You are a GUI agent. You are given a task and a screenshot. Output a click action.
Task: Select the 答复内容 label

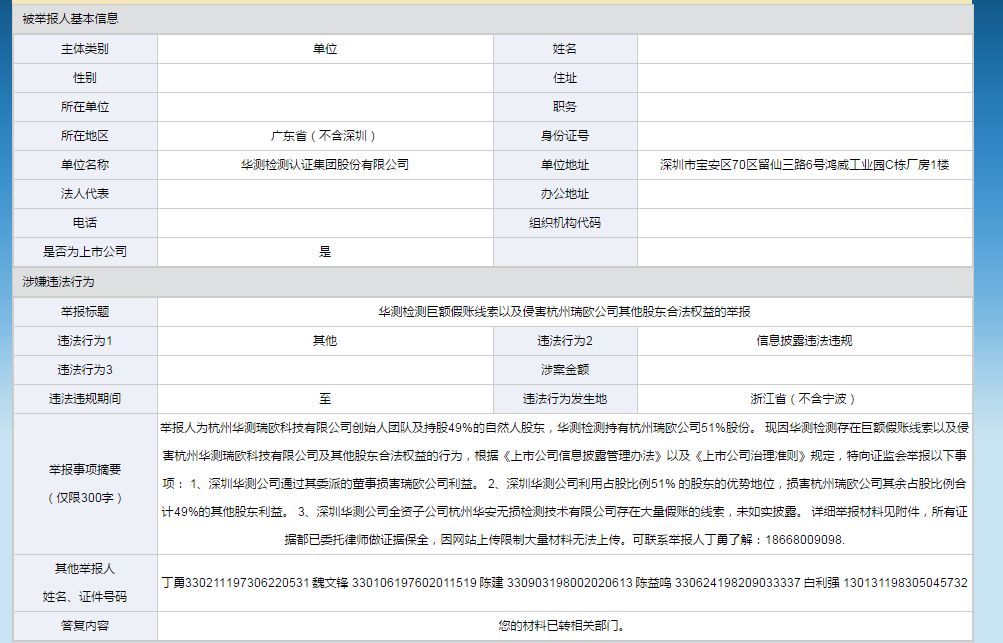(x=85, y=626)
